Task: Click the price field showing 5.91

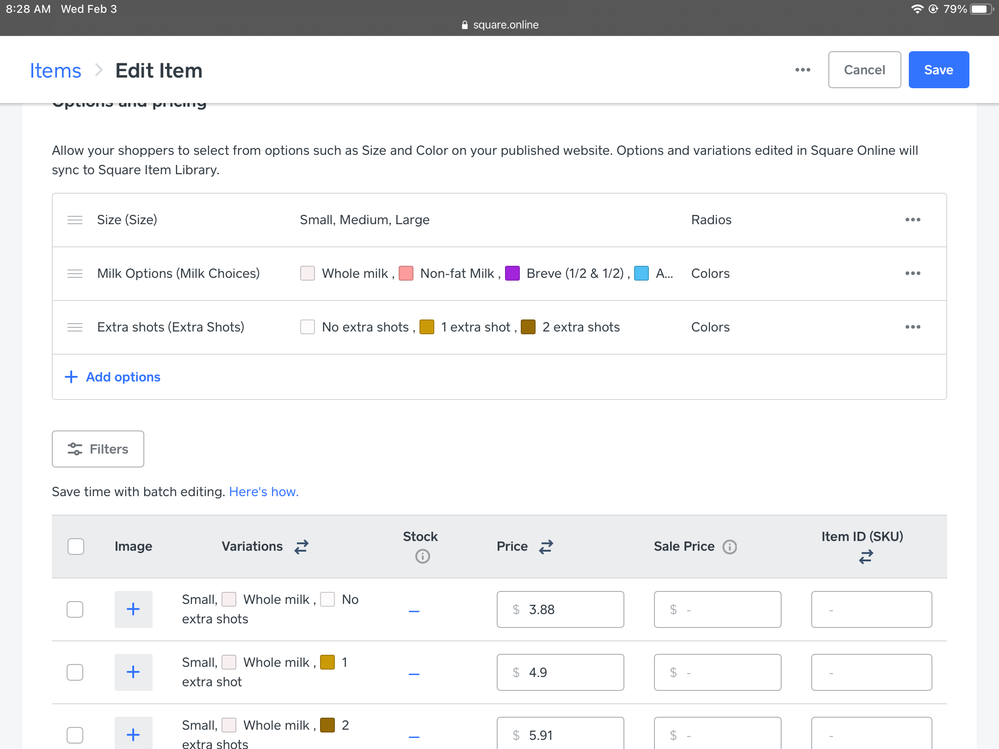Action: (x=560, y=734)
